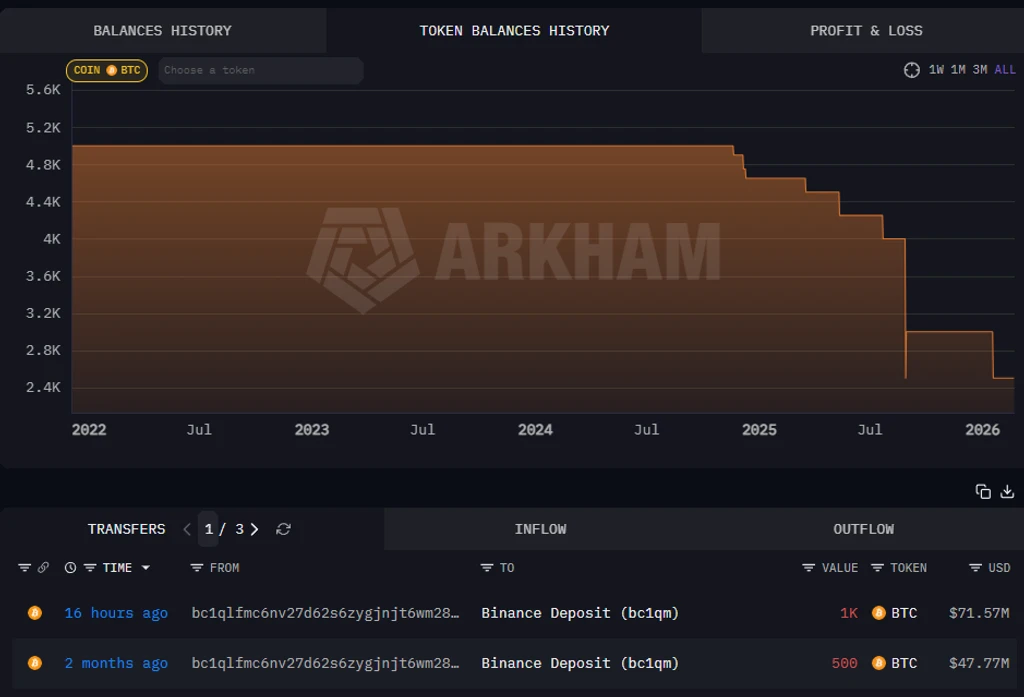
Task: Click the 'Choose a token' input field
Action: click(x=261, y=71)
